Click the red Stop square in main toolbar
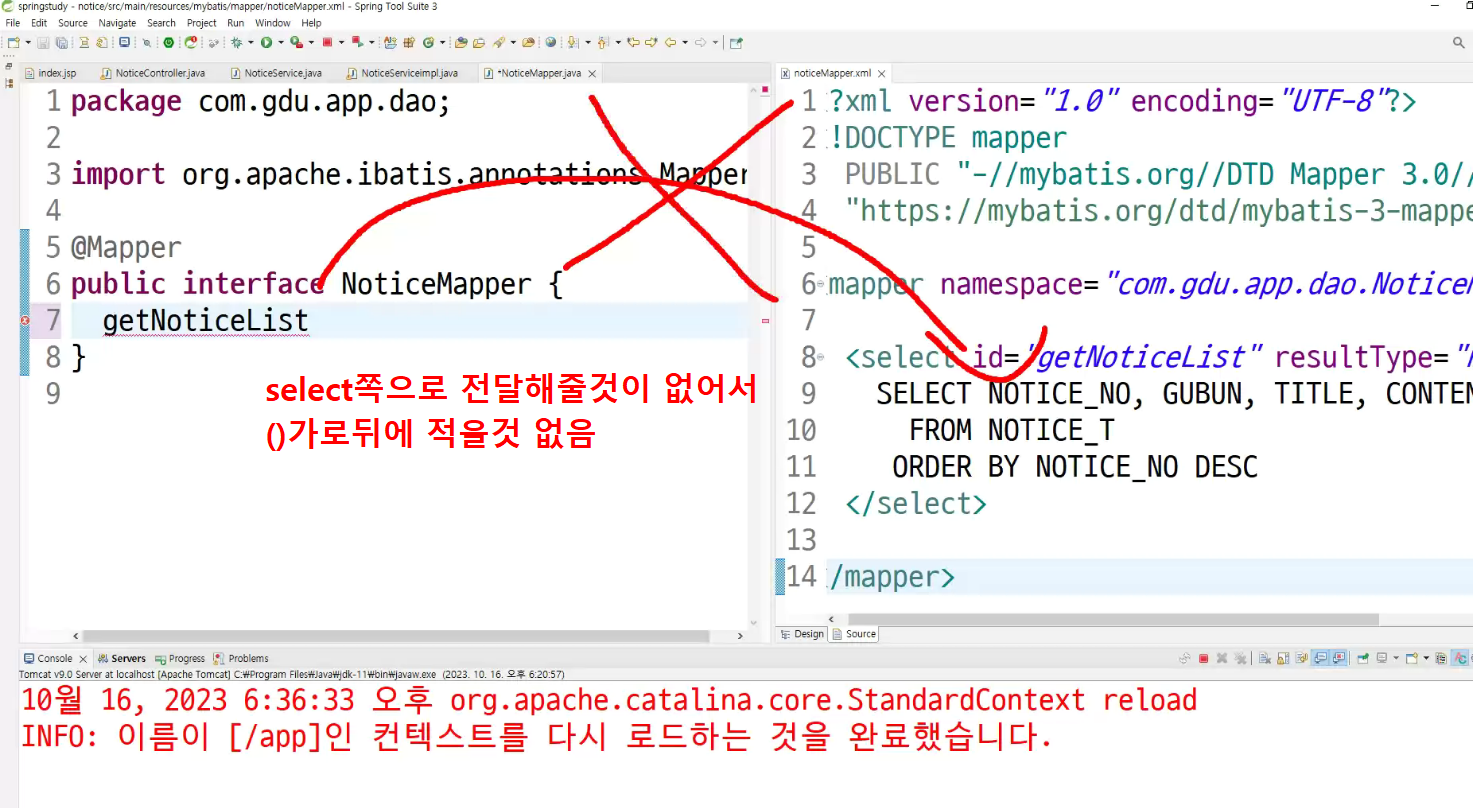Image resolution: width=1473 pixels, height=808 pixels. [327, 43]
